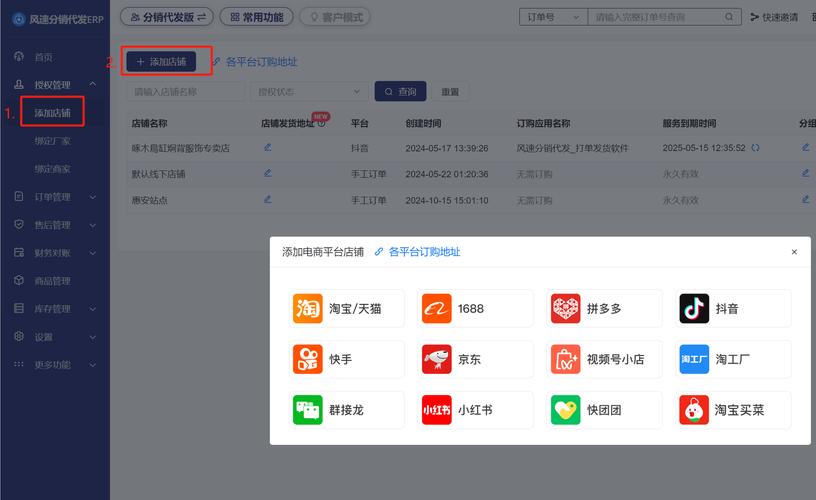Select the 群接龙 green icon

[308, 410]
